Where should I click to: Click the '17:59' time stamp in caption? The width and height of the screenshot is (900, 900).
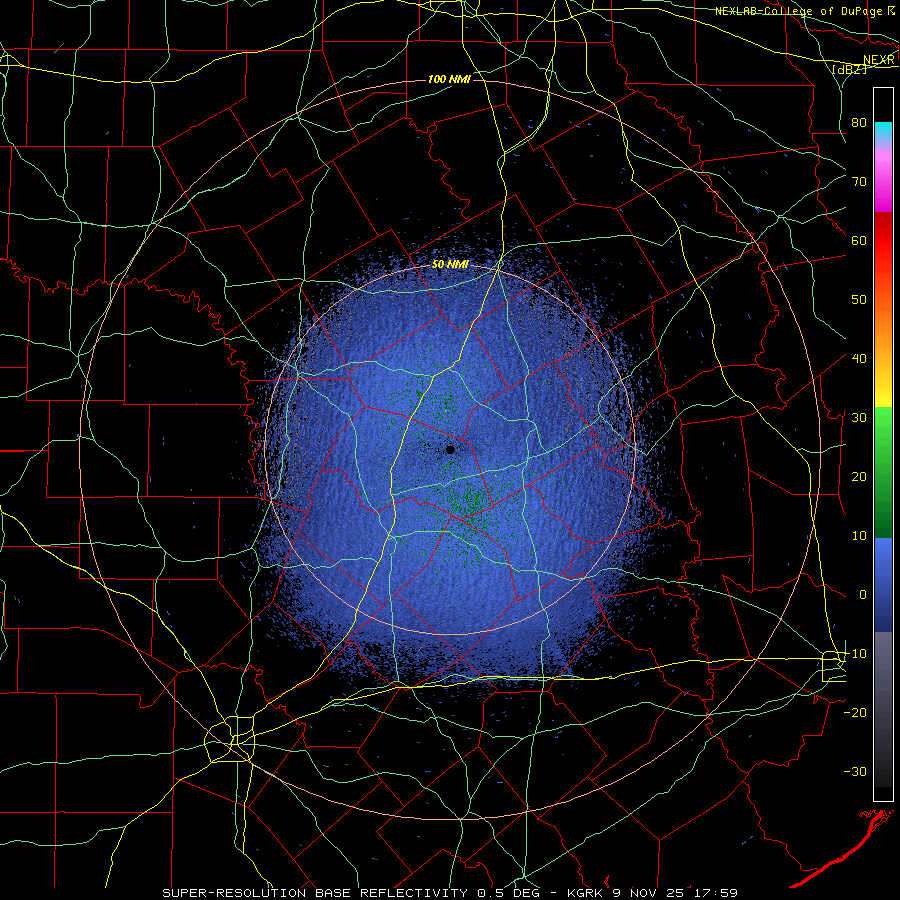click(714, 893)
